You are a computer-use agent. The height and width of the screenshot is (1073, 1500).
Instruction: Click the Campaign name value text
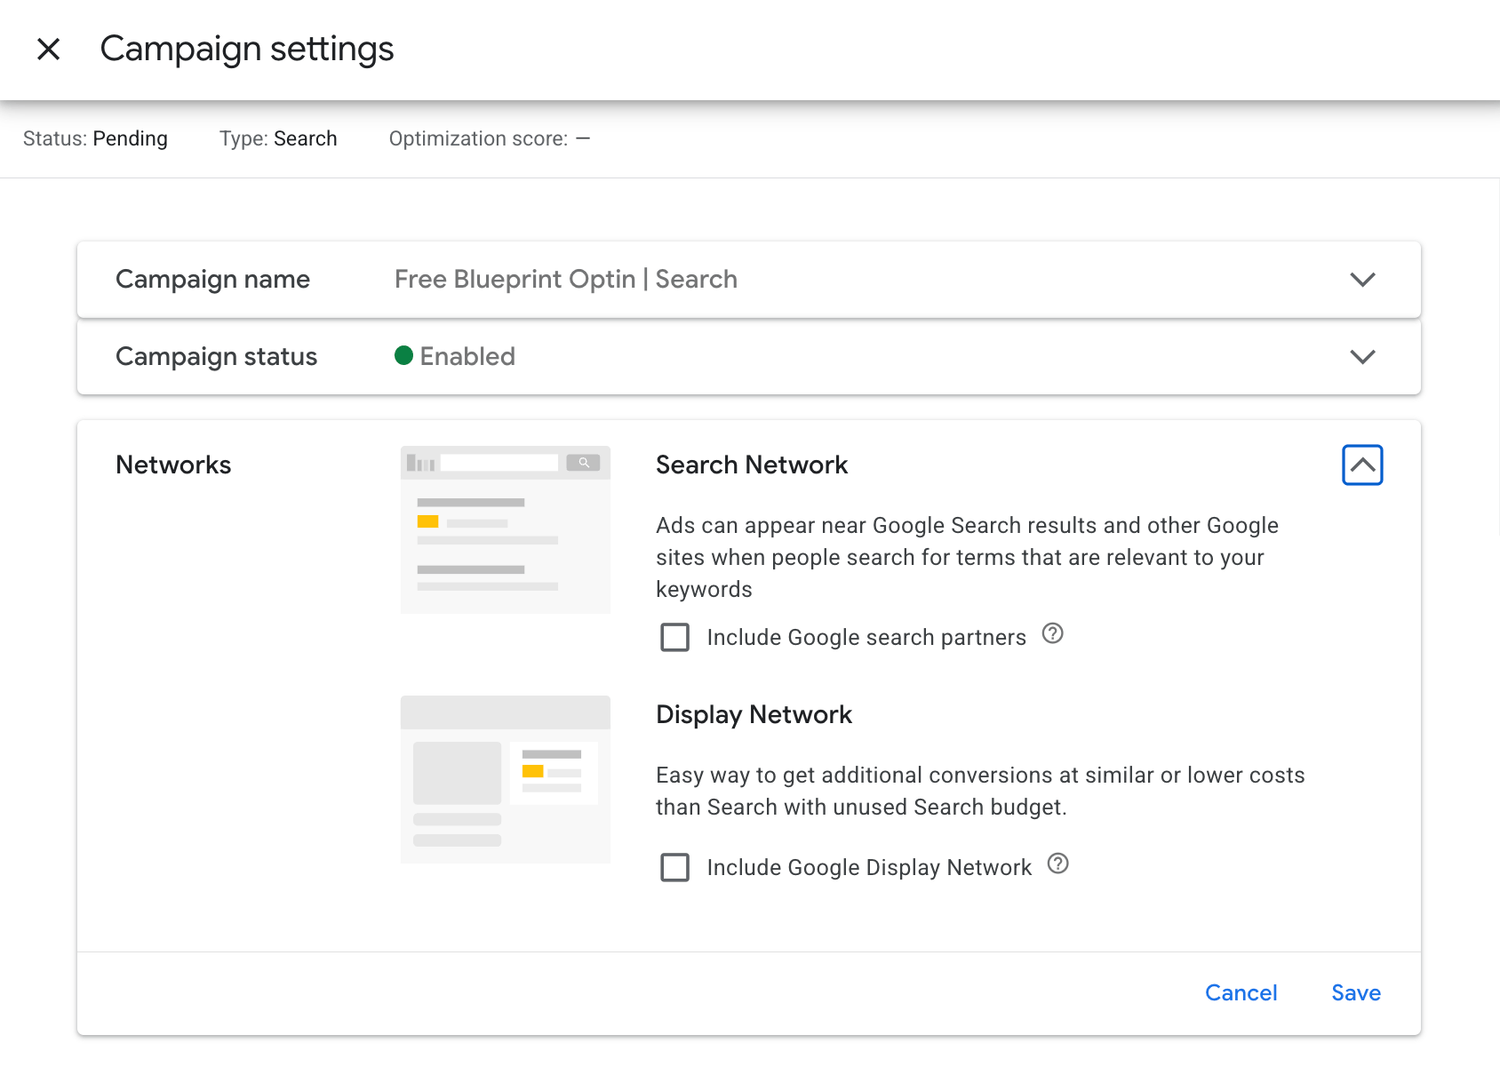point(565,280)
